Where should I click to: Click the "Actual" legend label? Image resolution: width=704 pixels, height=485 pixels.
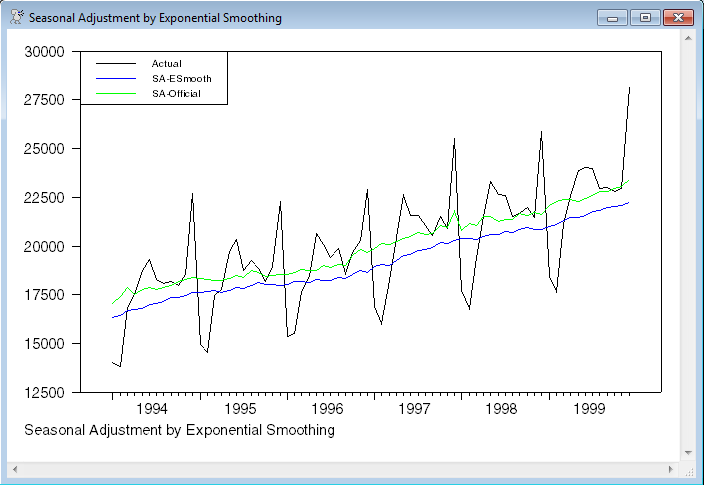[x=166, y=64]
